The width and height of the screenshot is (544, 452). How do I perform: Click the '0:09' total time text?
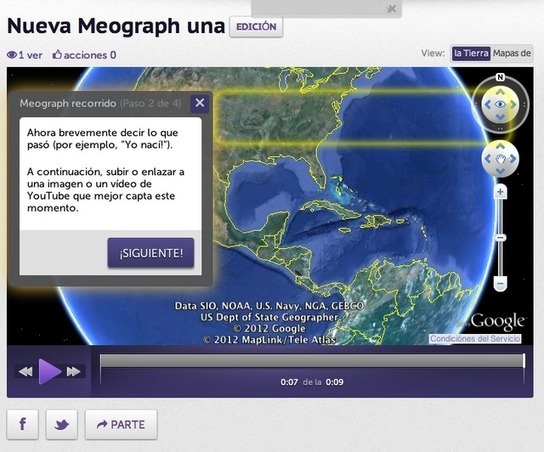[334, 382]
